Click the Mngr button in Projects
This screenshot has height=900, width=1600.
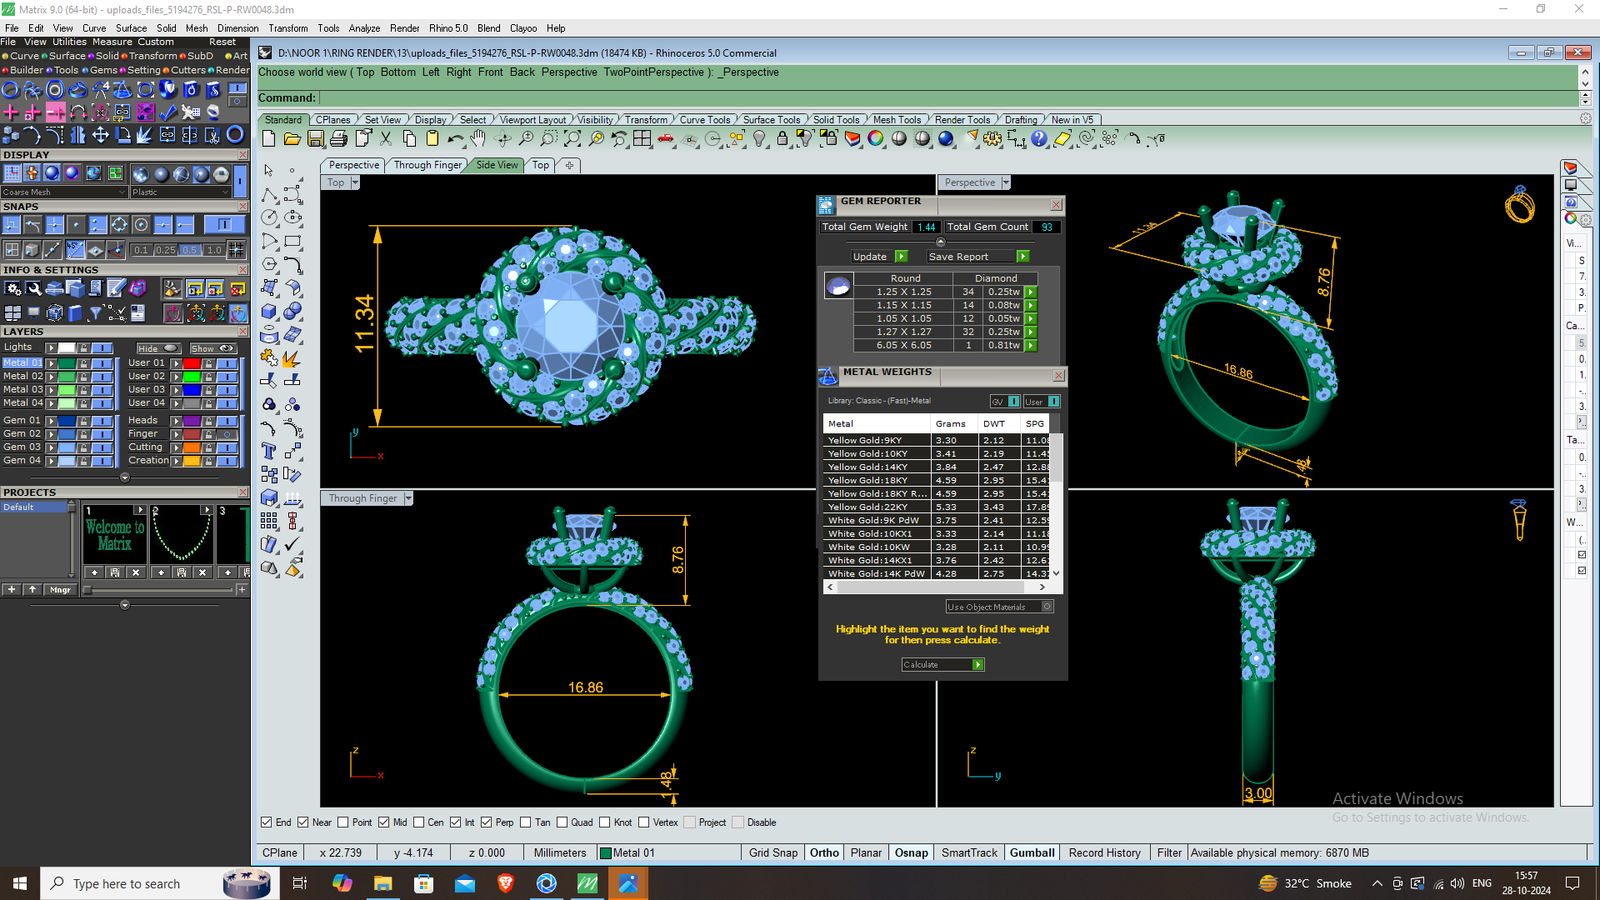click(60, 590)
